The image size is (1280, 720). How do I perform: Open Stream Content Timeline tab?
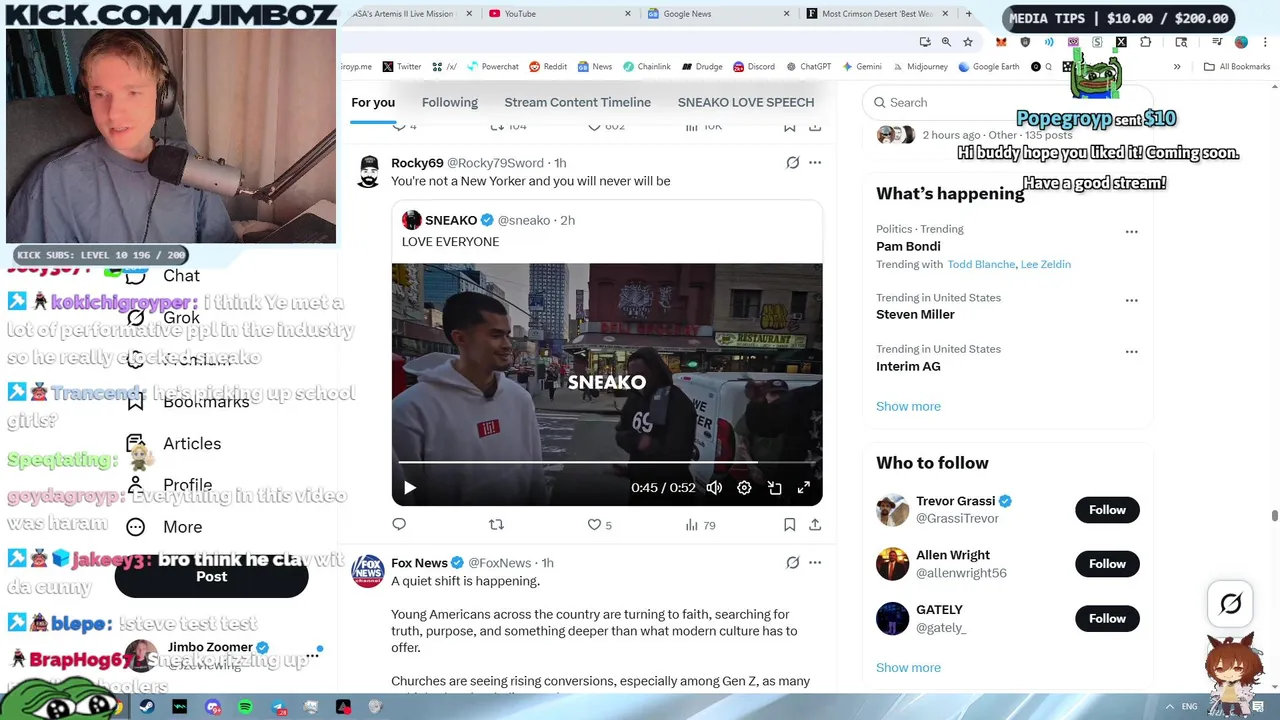(x=578, y=102)
